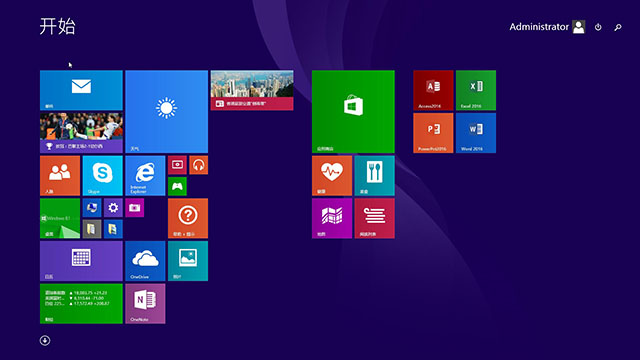This screenshot has height=360, width=640.
Task: Open the People tile
Action: pos(60,176)
